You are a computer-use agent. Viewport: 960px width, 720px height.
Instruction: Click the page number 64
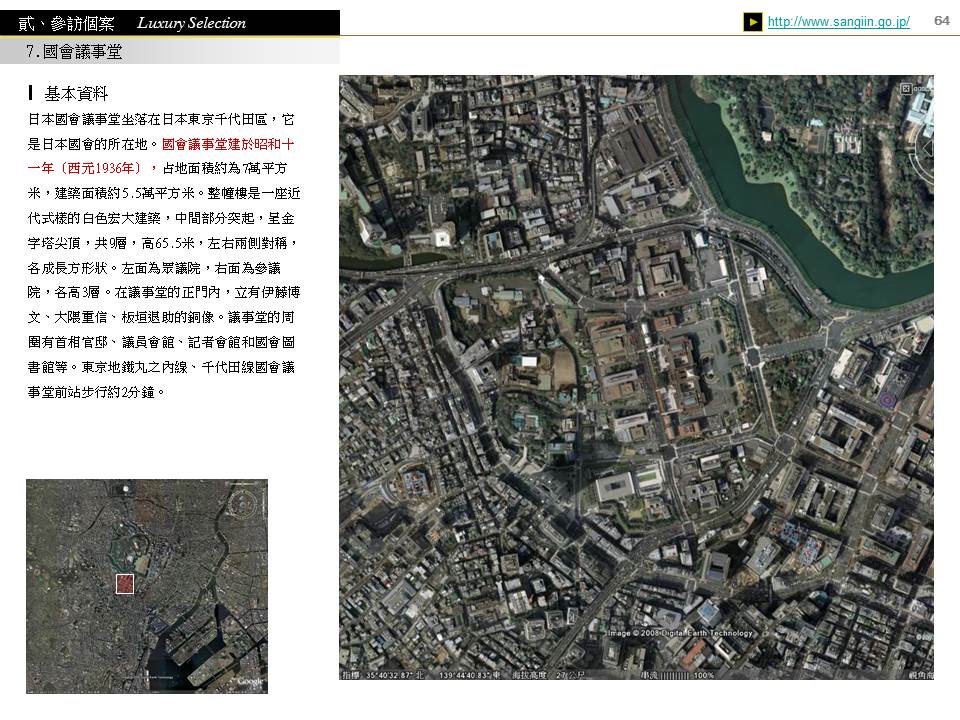[941, 21]
